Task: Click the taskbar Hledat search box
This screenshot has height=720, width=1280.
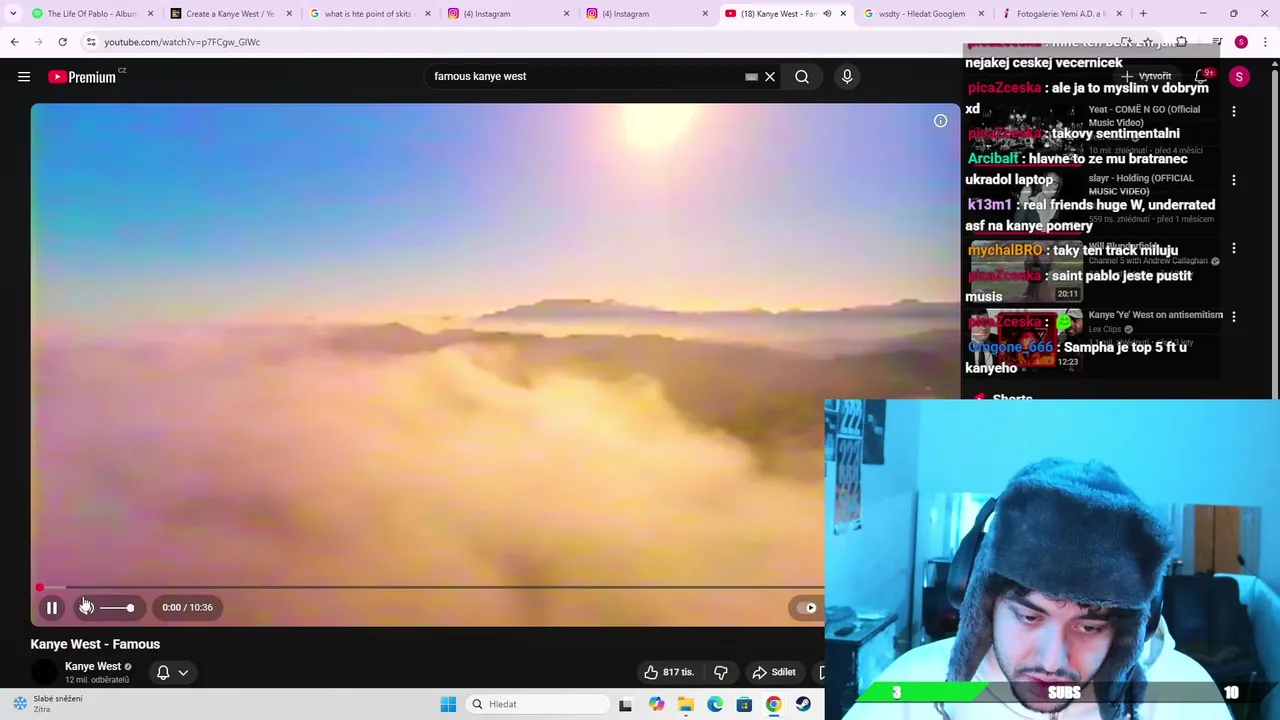Action: click(x=538, y=704)
